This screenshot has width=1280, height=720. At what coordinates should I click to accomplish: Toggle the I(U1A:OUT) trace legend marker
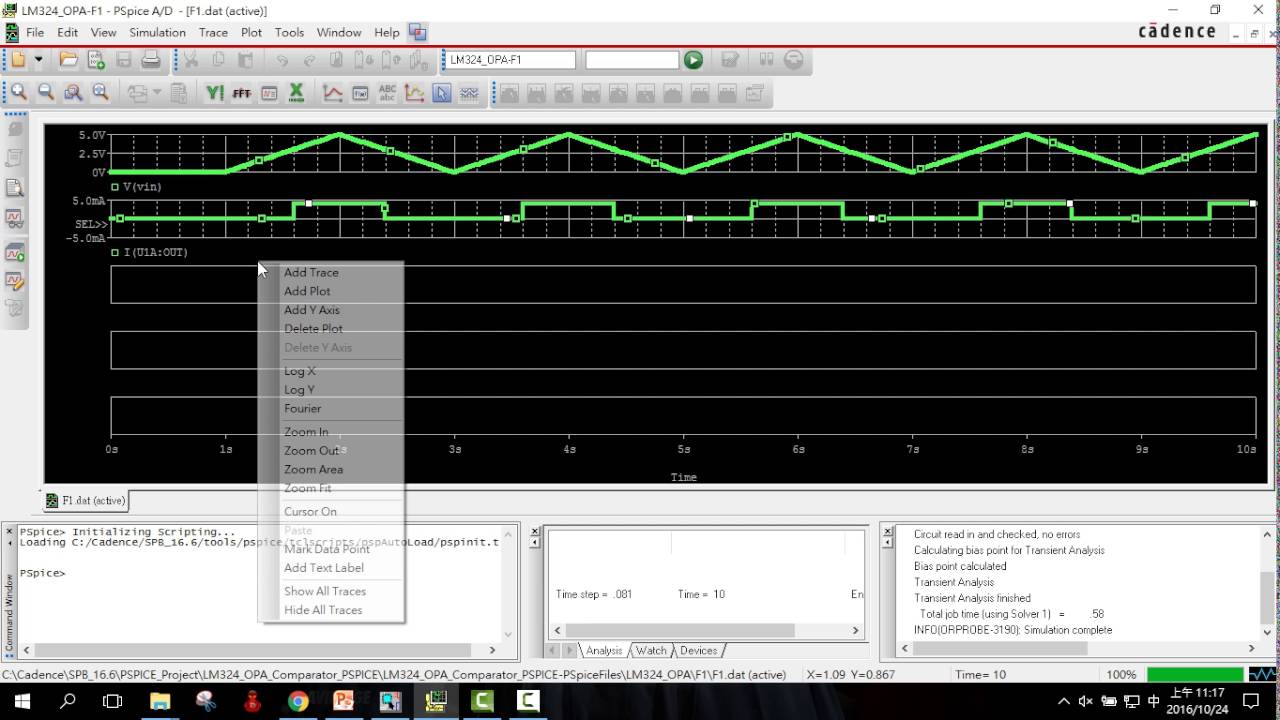point(115,252)
